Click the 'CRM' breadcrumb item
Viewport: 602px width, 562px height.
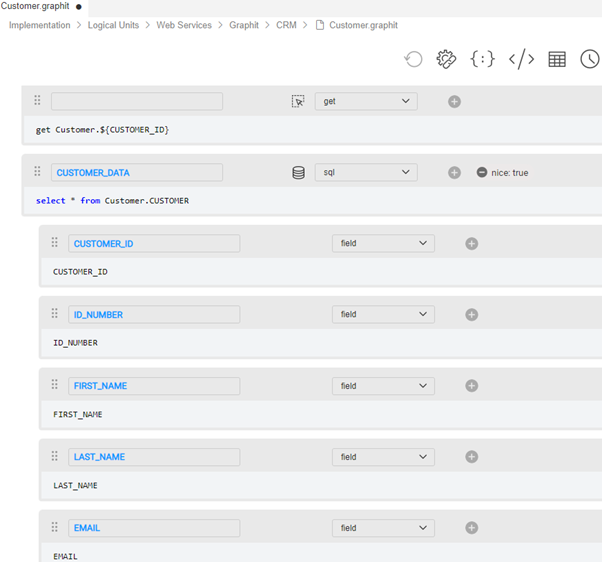[286, 25]
